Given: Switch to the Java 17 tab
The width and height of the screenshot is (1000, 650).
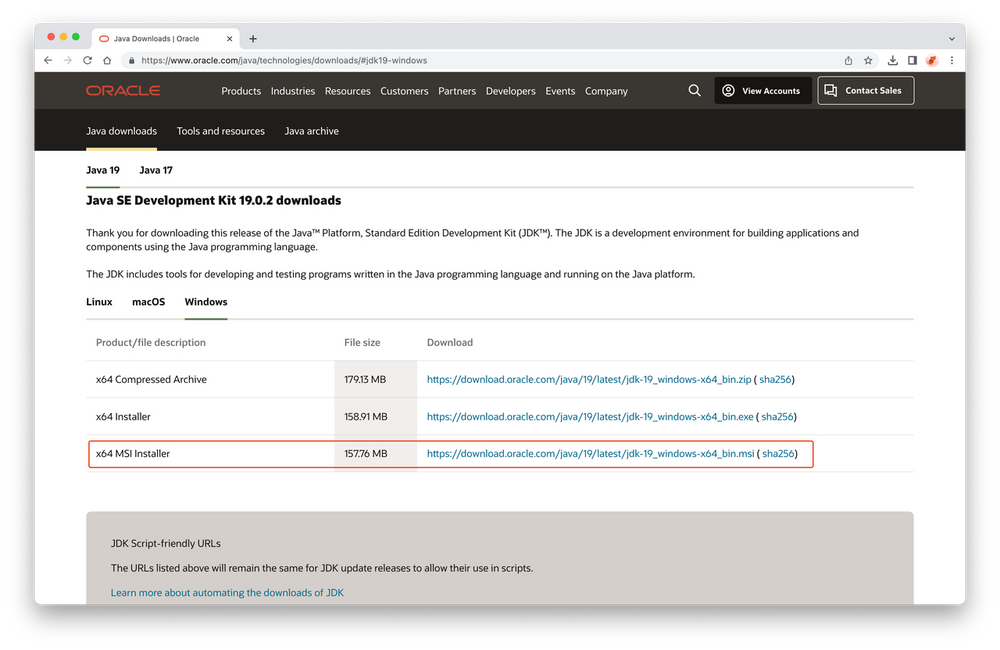Looking at the screenshot, I should pyautogui.click(x=156, y=170).
